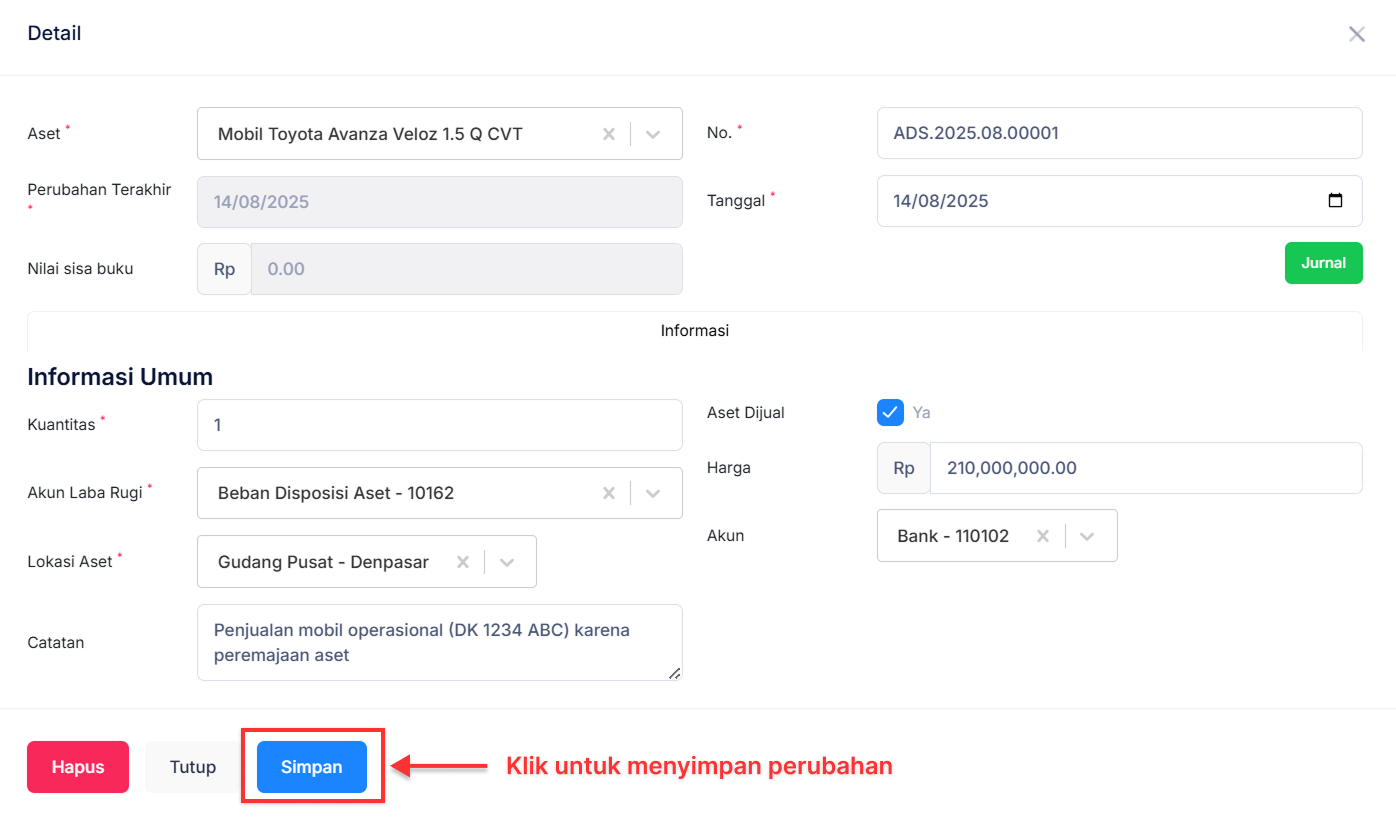Expand the Aset dropdown list

[654, 133]
